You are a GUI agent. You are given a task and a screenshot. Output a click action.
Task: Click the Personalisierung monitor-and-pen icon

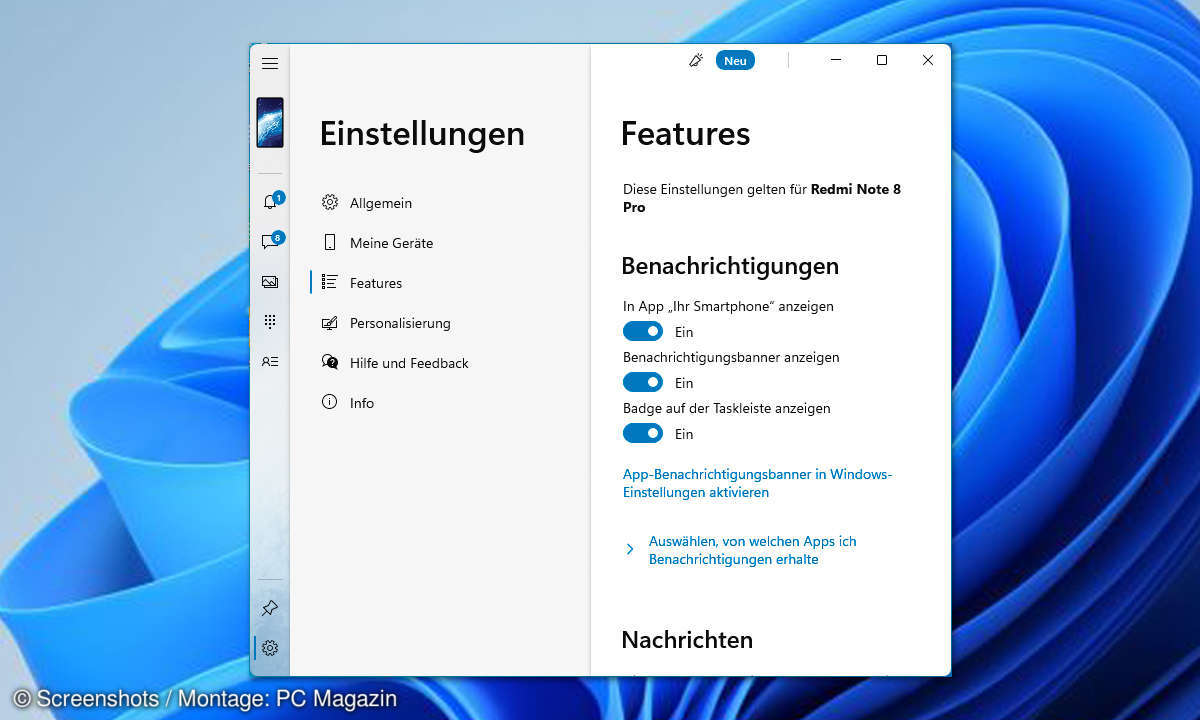pos(329,322)
